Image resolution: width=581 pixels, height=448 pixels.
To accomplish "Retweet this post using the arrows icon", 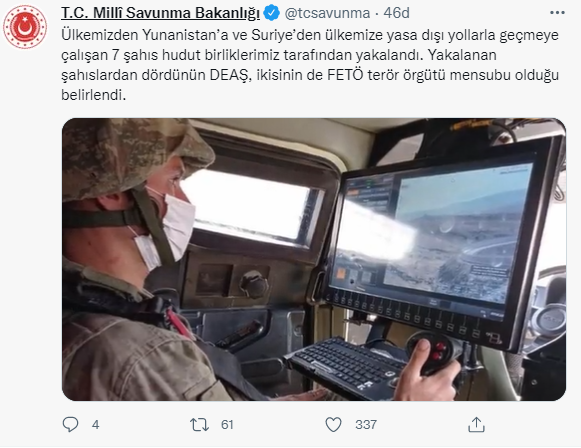I will point(199,425).
